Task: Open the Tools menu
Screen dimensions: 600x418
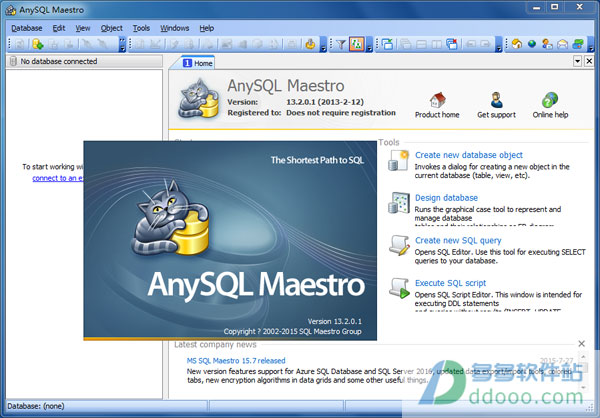Action: point(141,28)
